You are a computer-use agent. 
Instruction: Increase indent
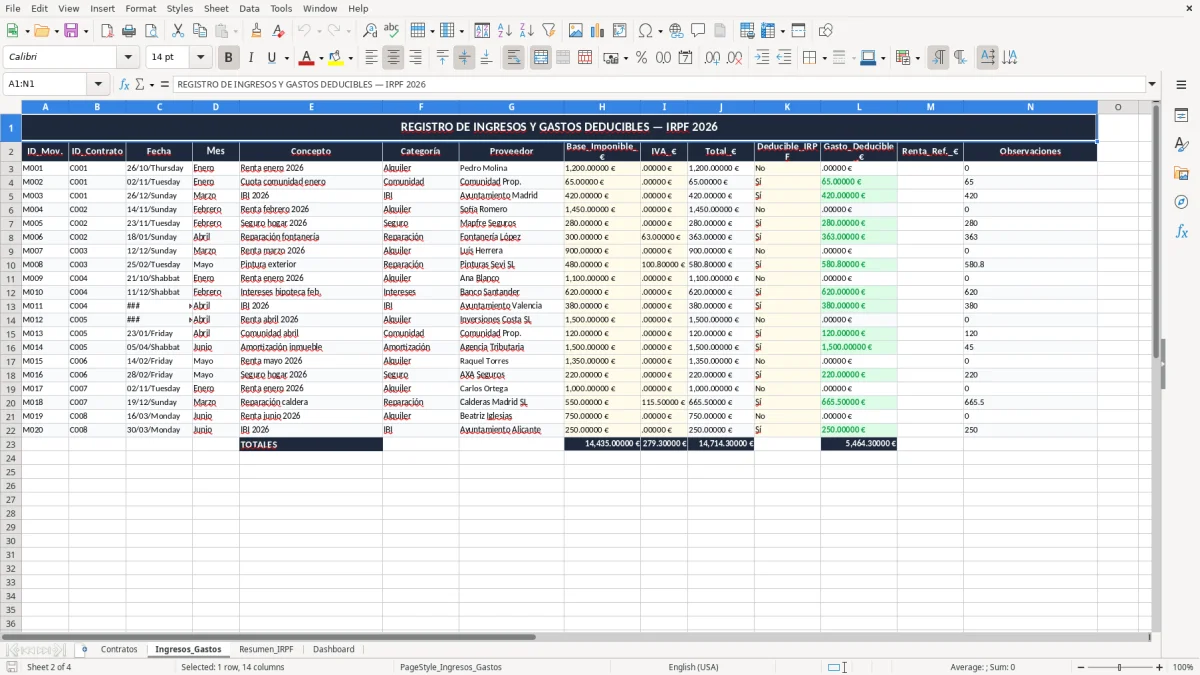pyautogui.click(x=762, y=58)
